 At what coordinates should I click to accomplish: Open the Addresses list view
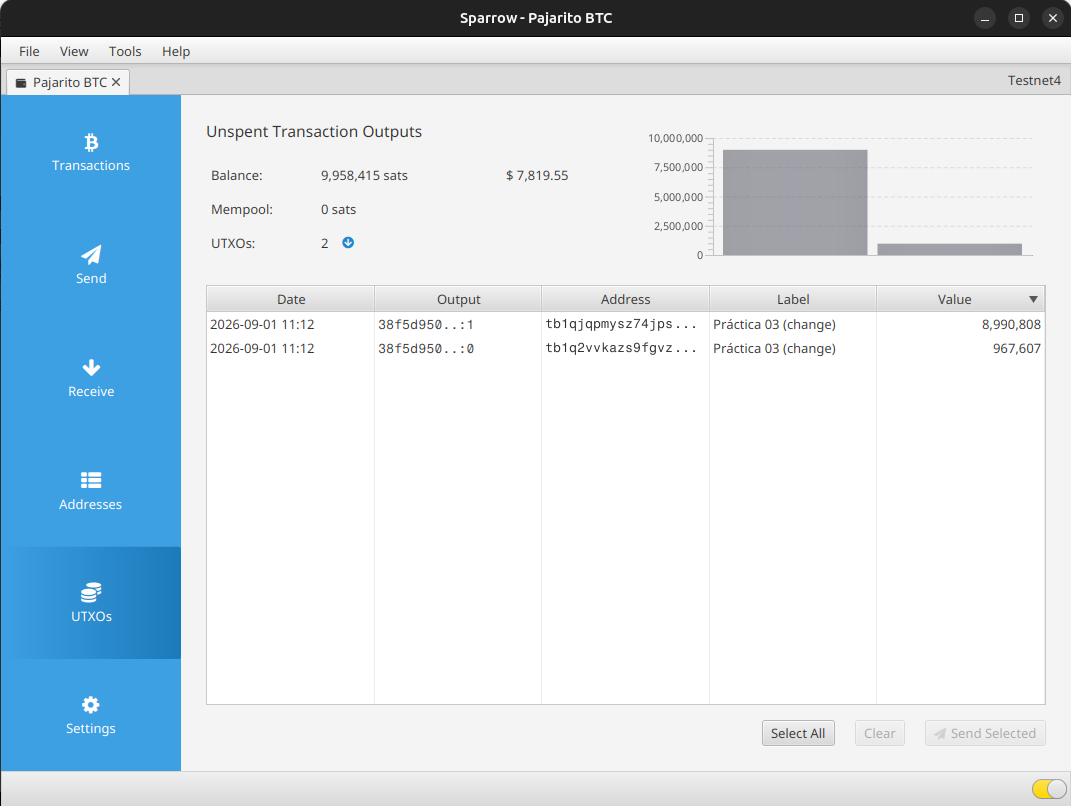(91, 490)
